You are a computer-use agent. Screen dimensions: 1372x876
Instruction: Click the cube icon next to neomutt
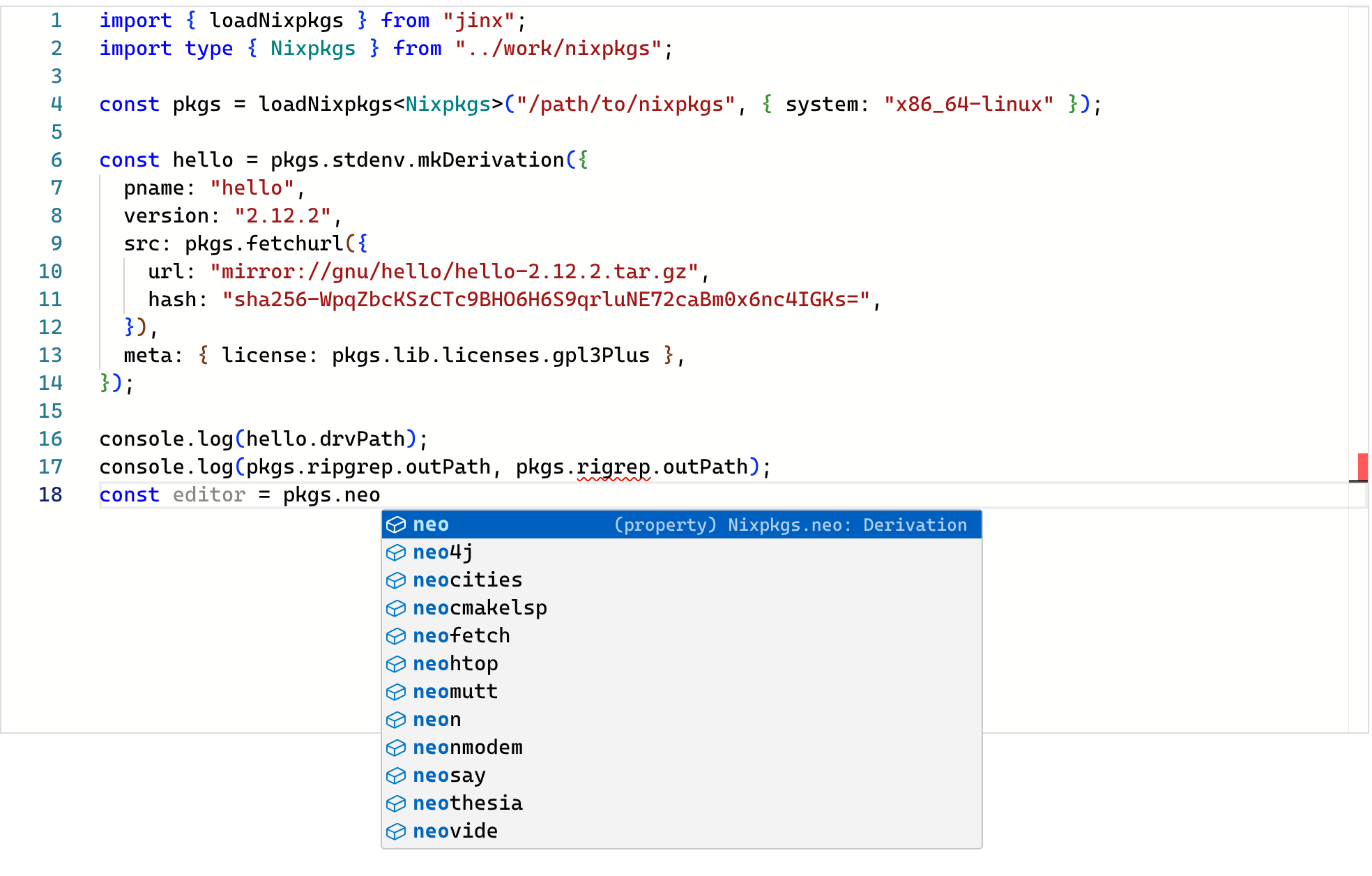point(396,693)
